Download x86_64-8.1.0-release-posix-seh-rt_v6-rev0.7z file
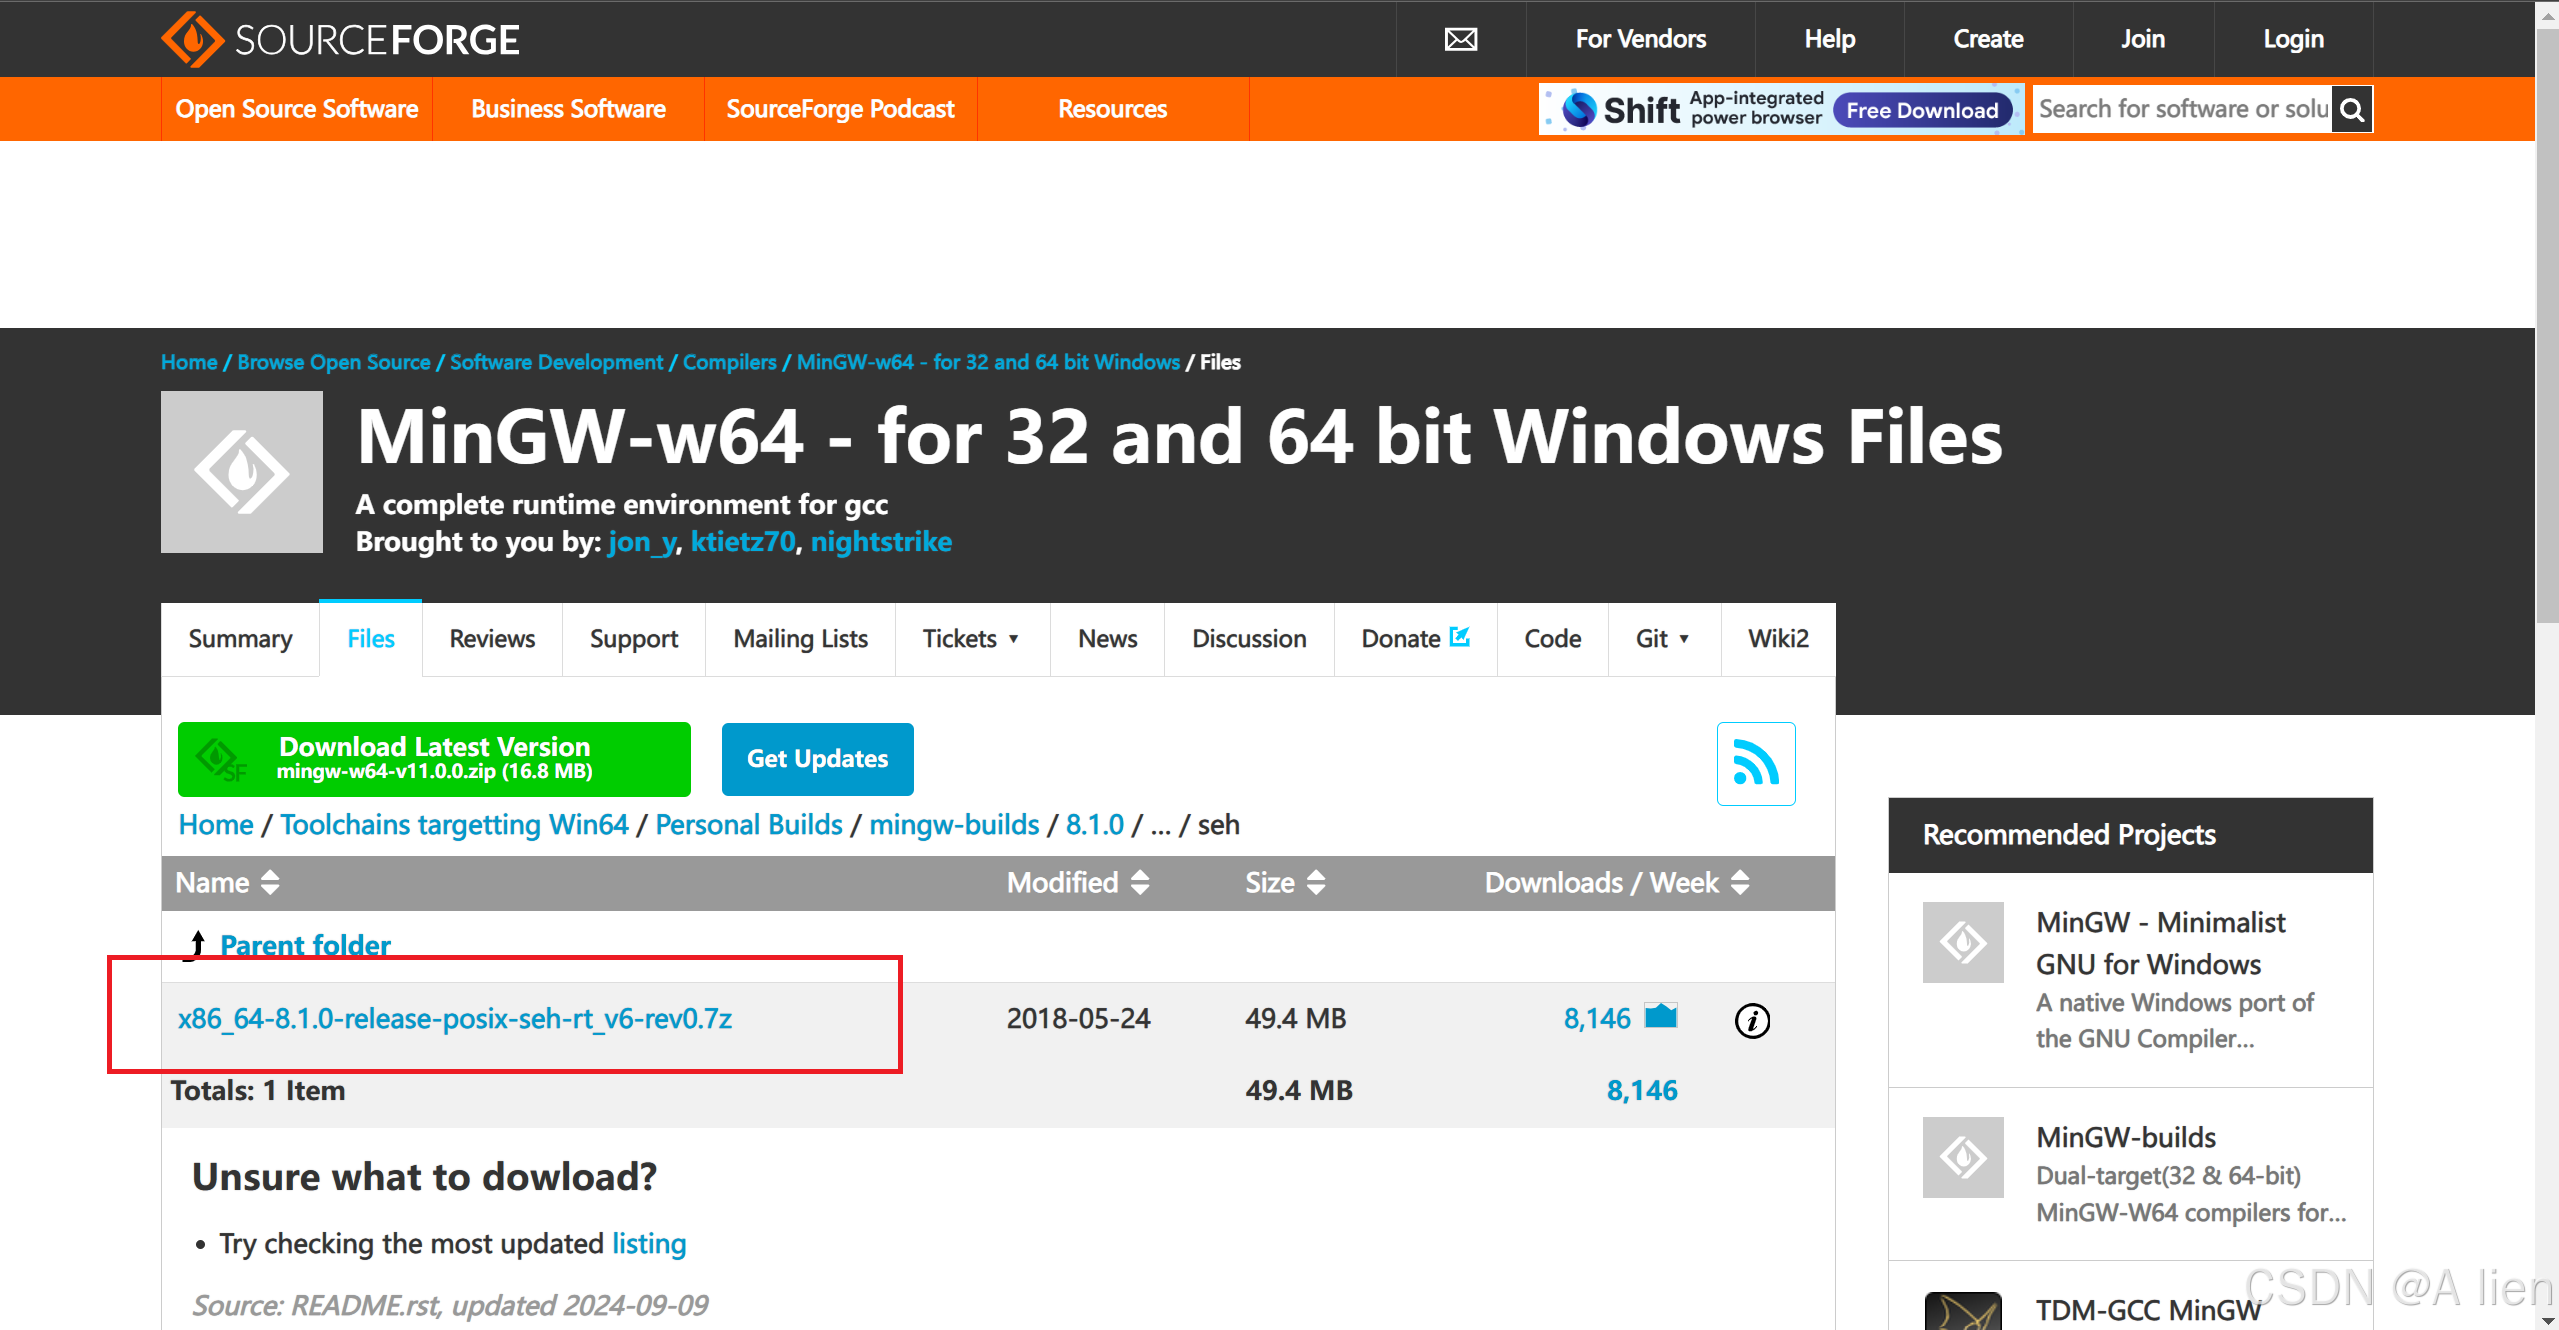The width and height of the screenshot is (2559, 1330). 455,1018
